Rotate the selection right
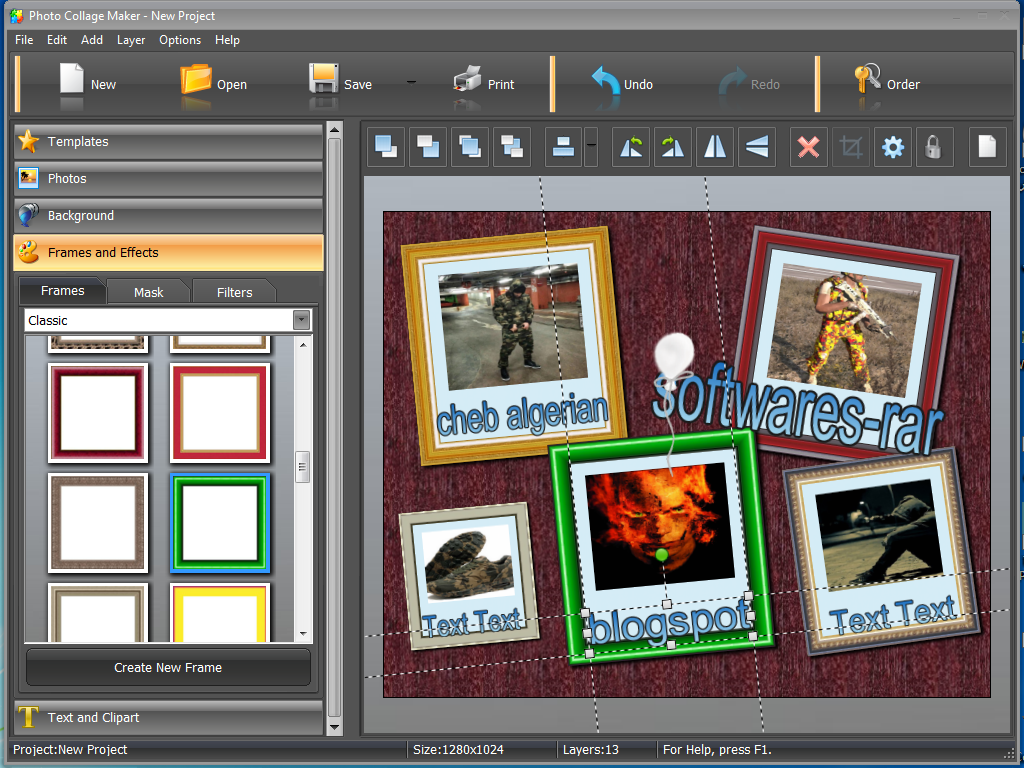Viewport: 1024px width, 768px height. coord(673,147)
